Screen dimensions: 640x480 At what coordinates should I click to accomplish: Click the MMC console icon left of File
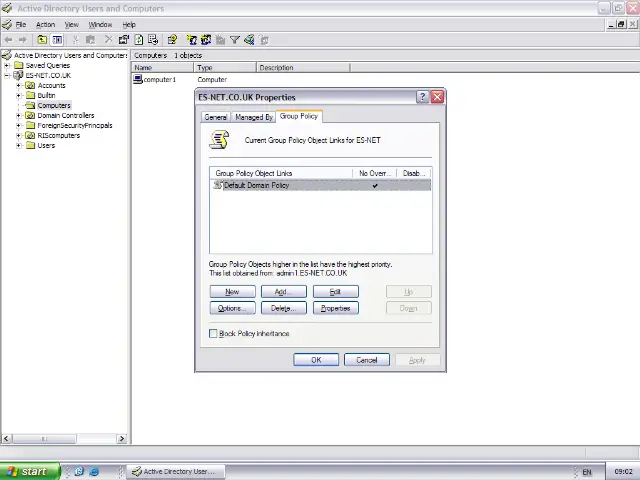click(x=7, y=24)
